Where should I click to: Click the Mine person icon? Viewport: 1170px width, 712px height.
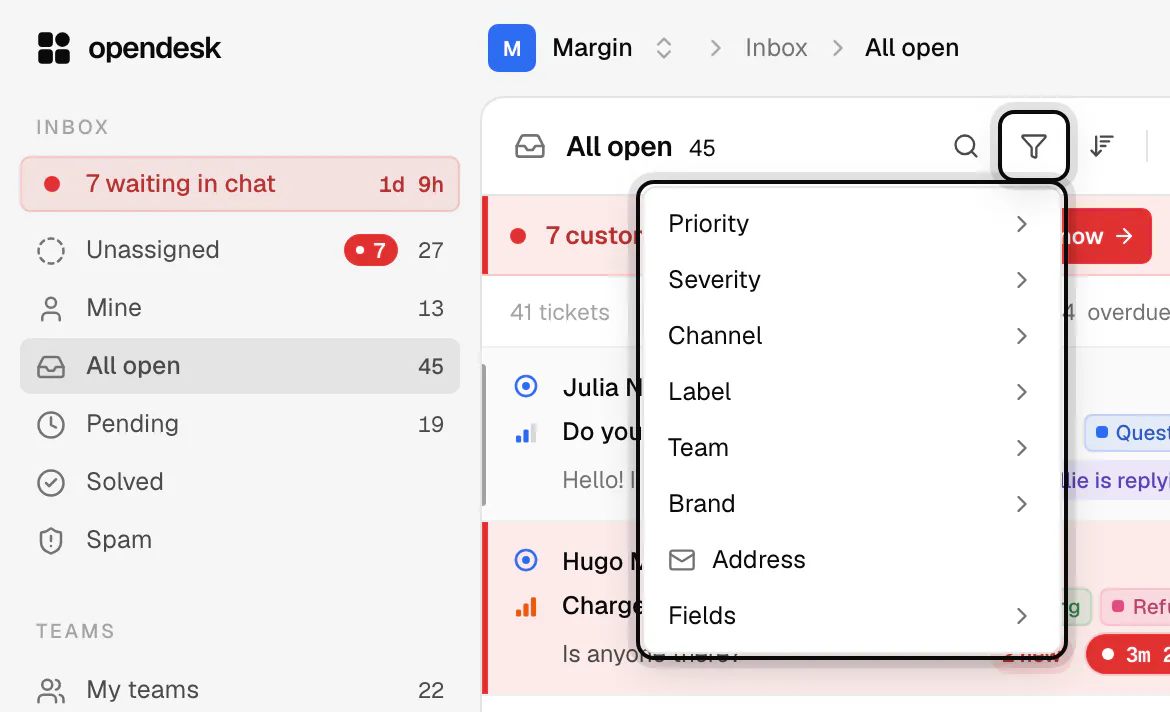(51, 308)
